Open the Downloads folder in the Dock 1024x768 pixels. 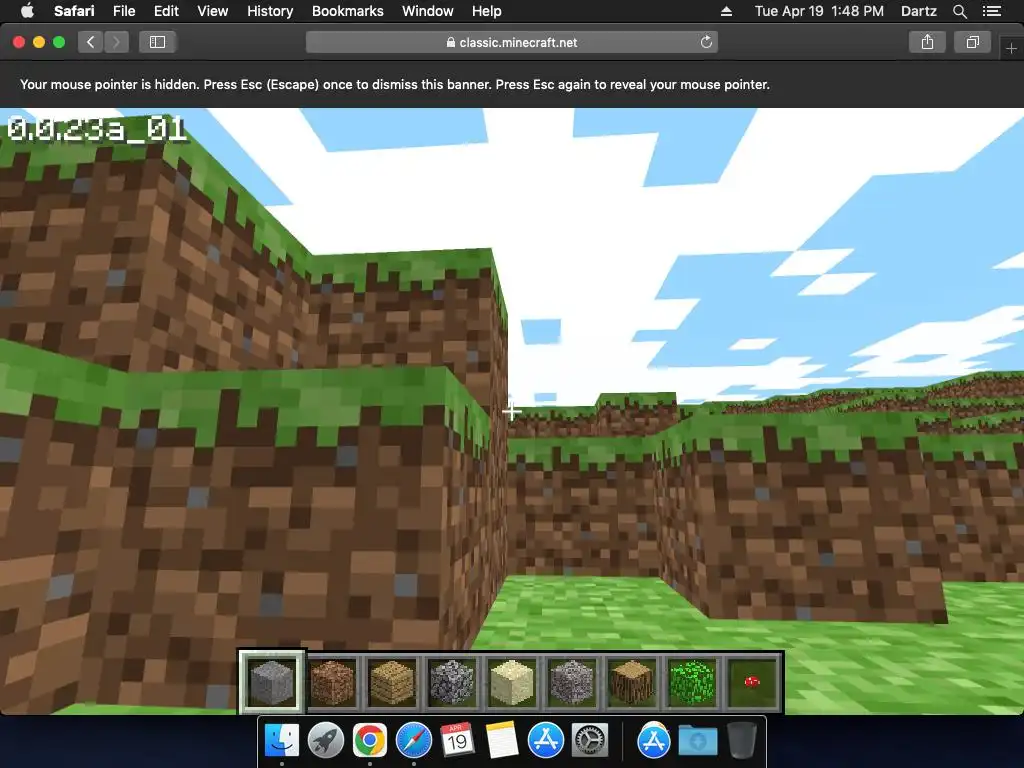697,741
